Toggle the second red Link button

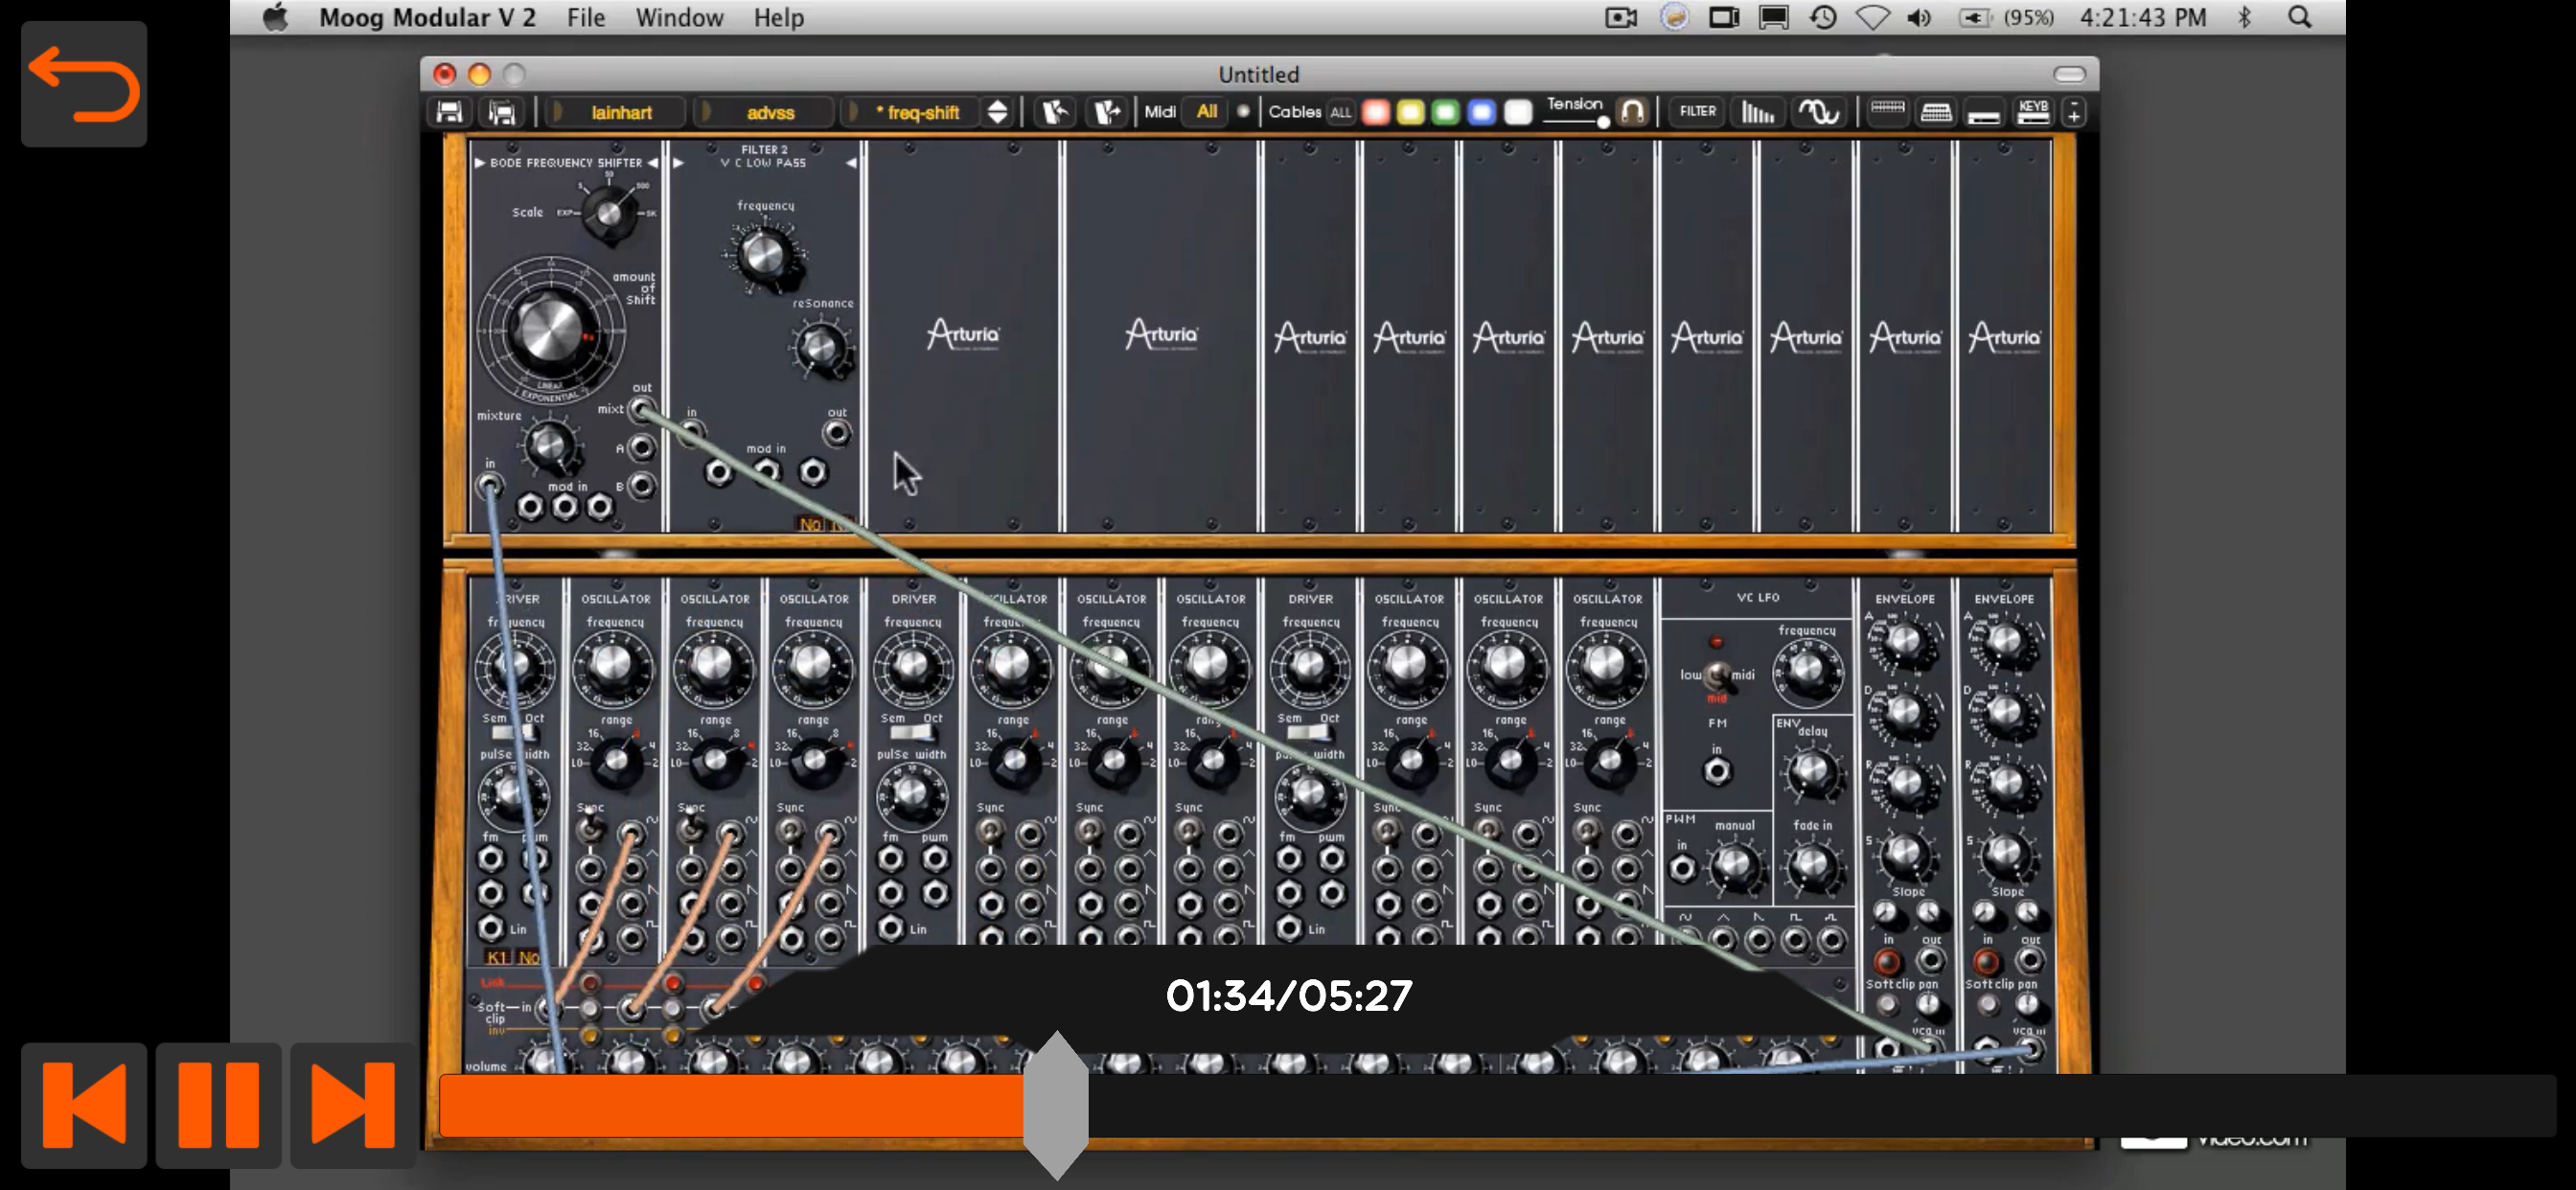(x=673, y=983)
